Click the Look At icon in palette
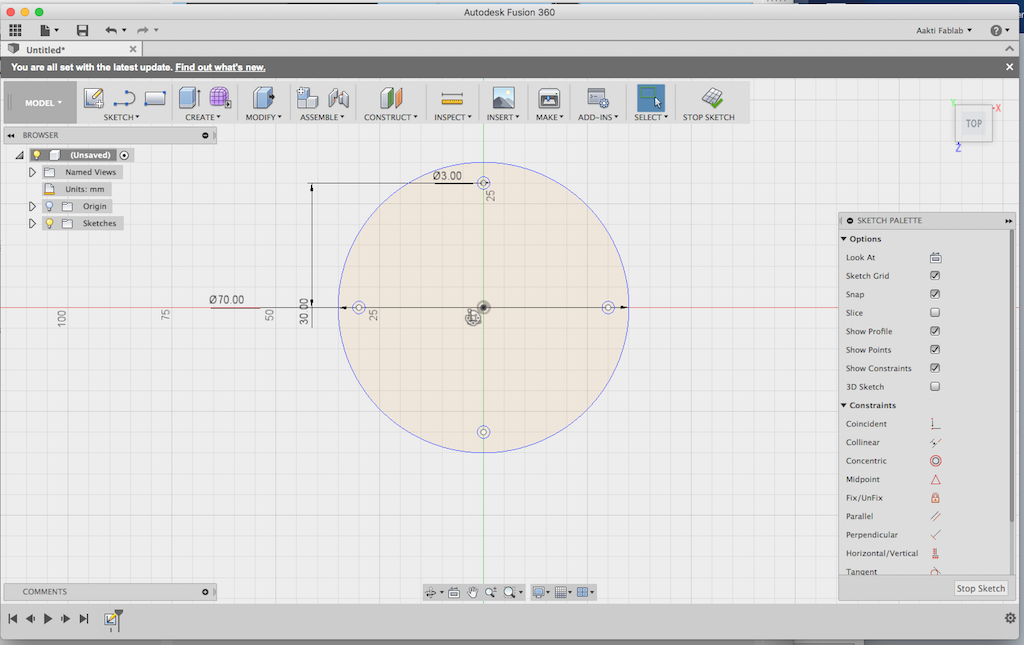Viewport: 1024px width, 645px height. coord(935,258)
